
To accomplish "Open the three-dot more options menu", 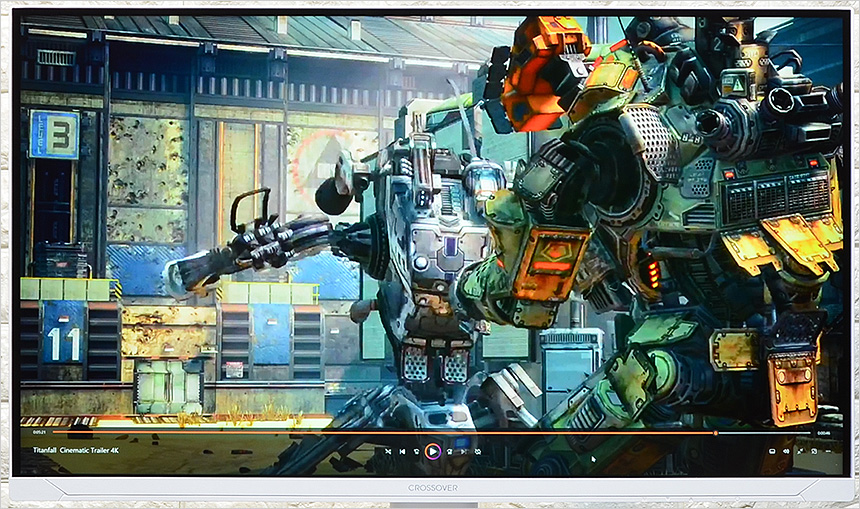I will point(828,452).
